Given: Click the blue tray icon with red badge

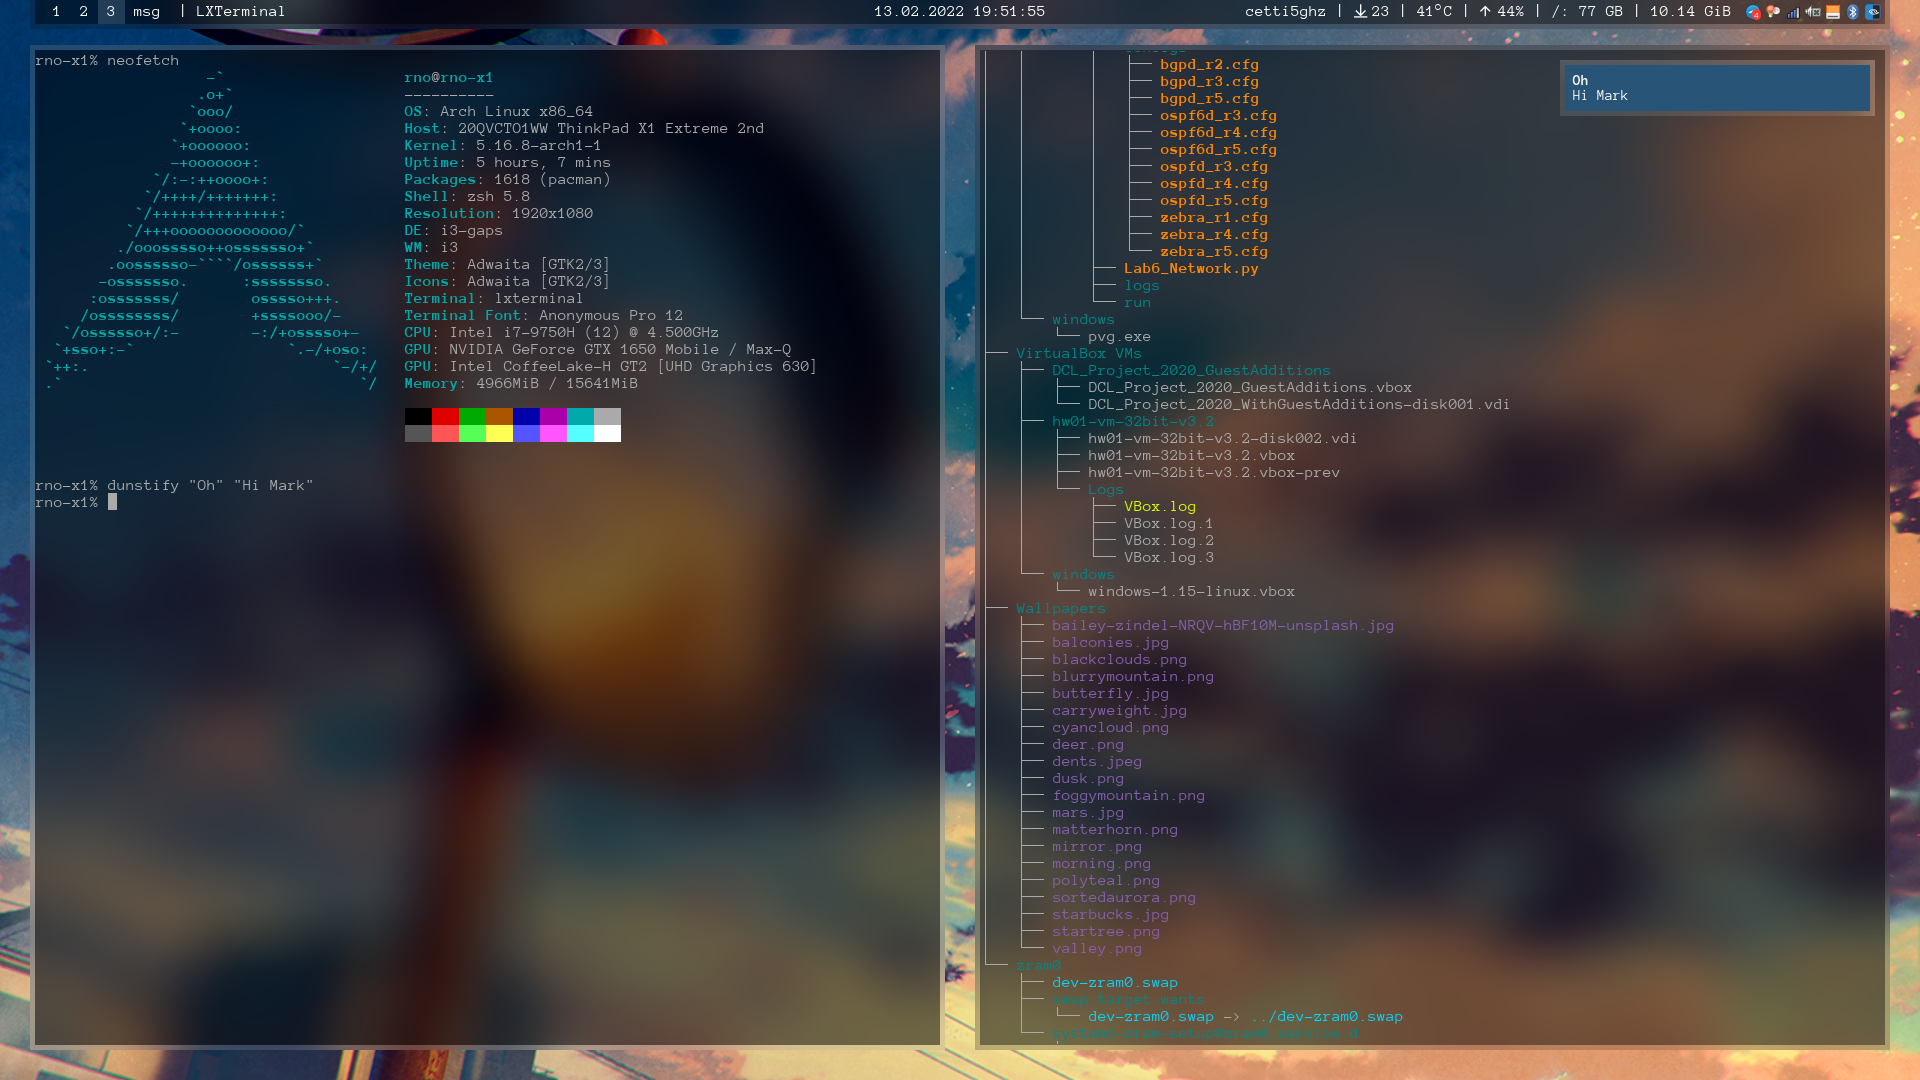Looking at the screenshot, I should click(x=1753, y=12).
